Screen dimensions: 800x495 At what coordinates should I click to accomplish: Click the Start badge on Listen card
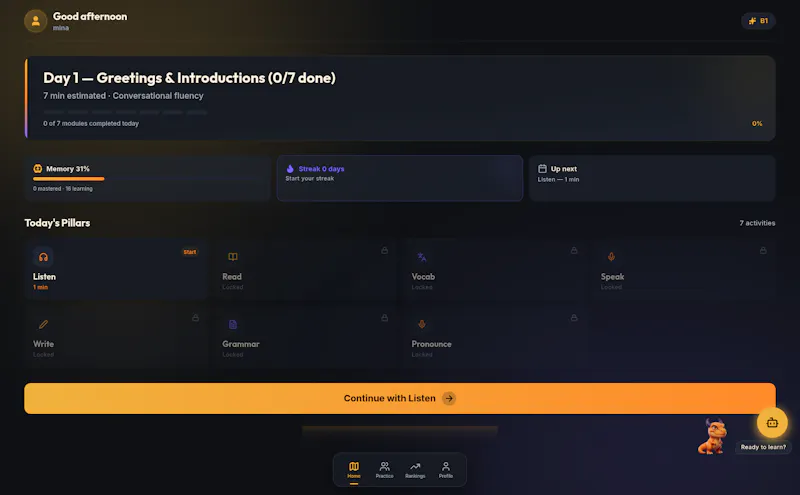[190, 252]
